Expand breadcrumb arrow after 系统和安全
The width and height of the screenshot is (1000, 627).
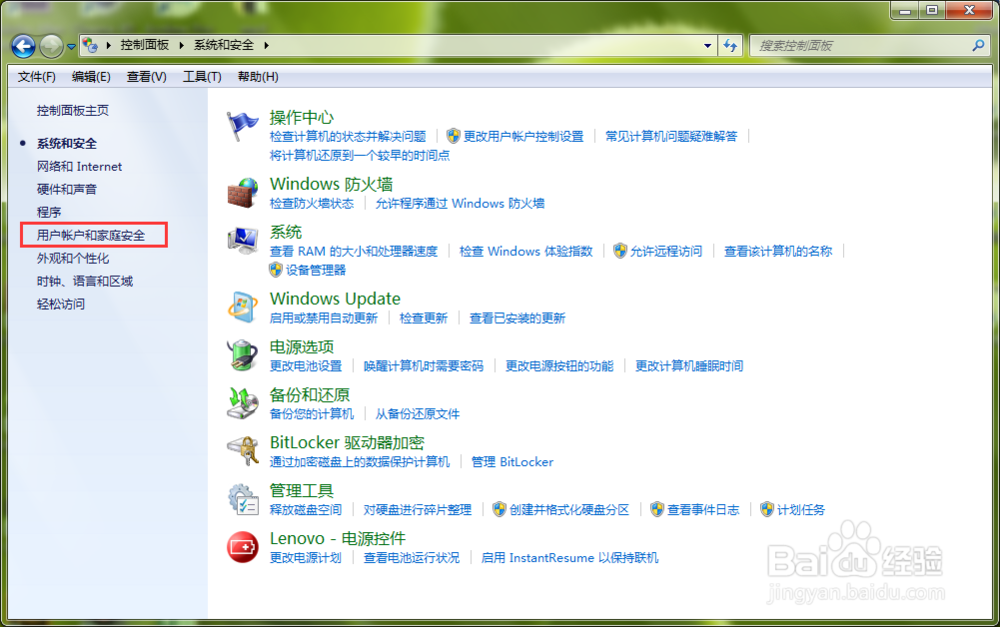(267, 45)
